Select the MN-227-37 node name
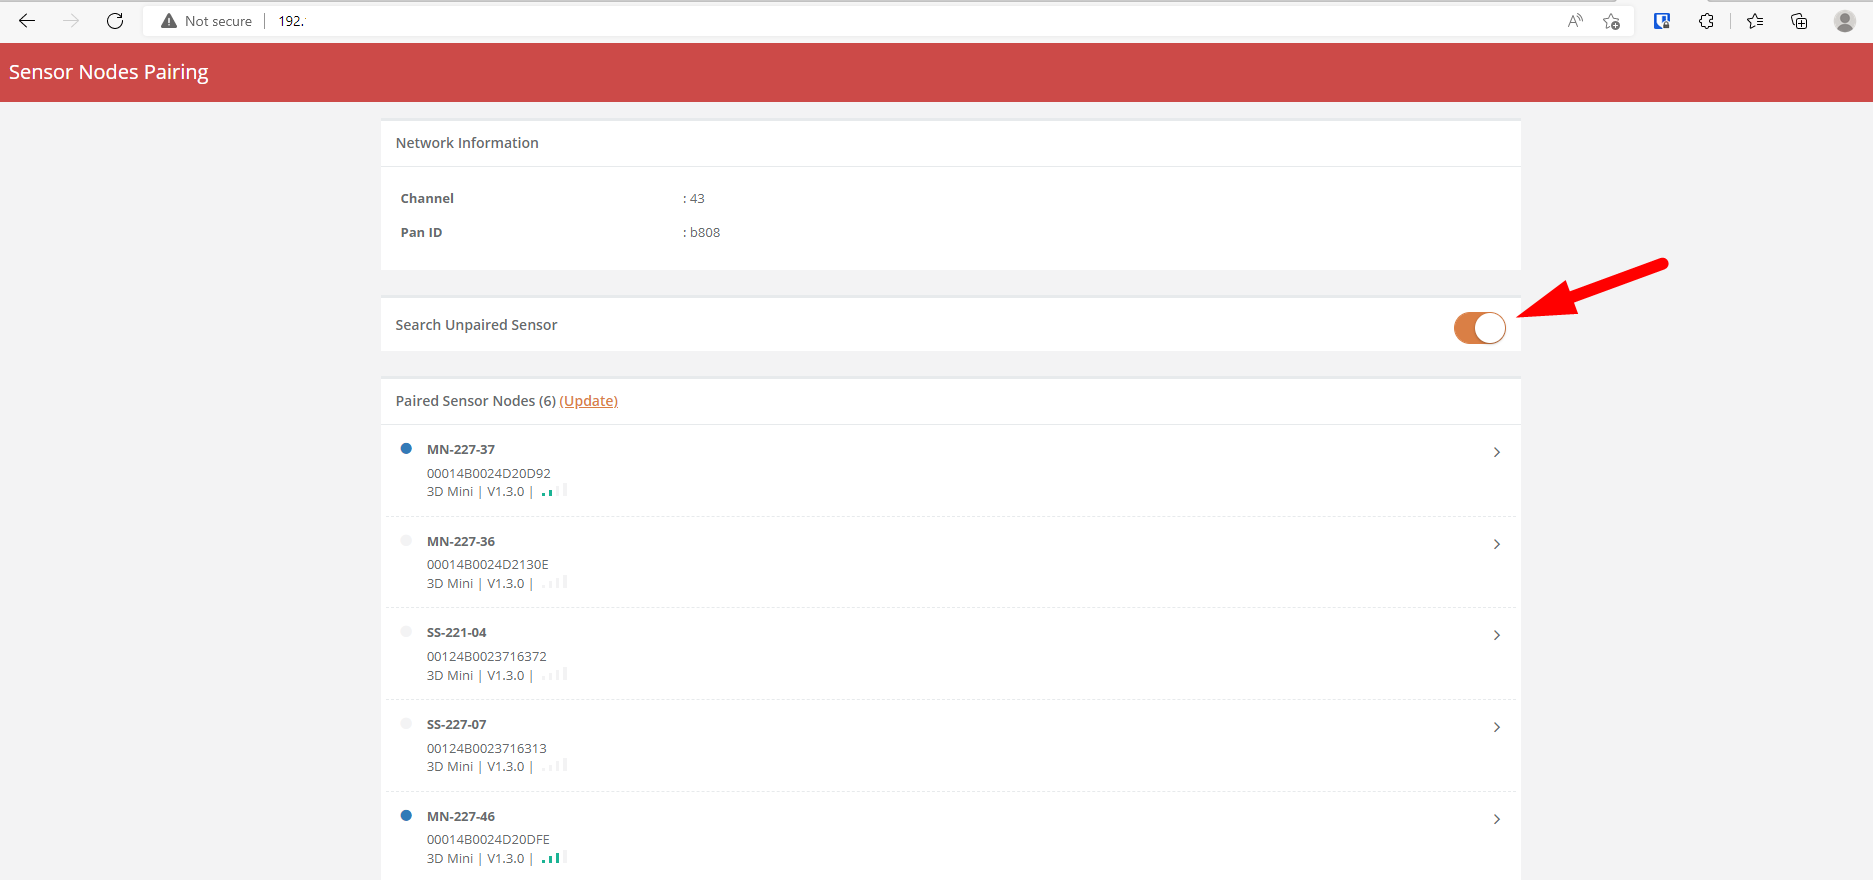 [x=461, y=450]
